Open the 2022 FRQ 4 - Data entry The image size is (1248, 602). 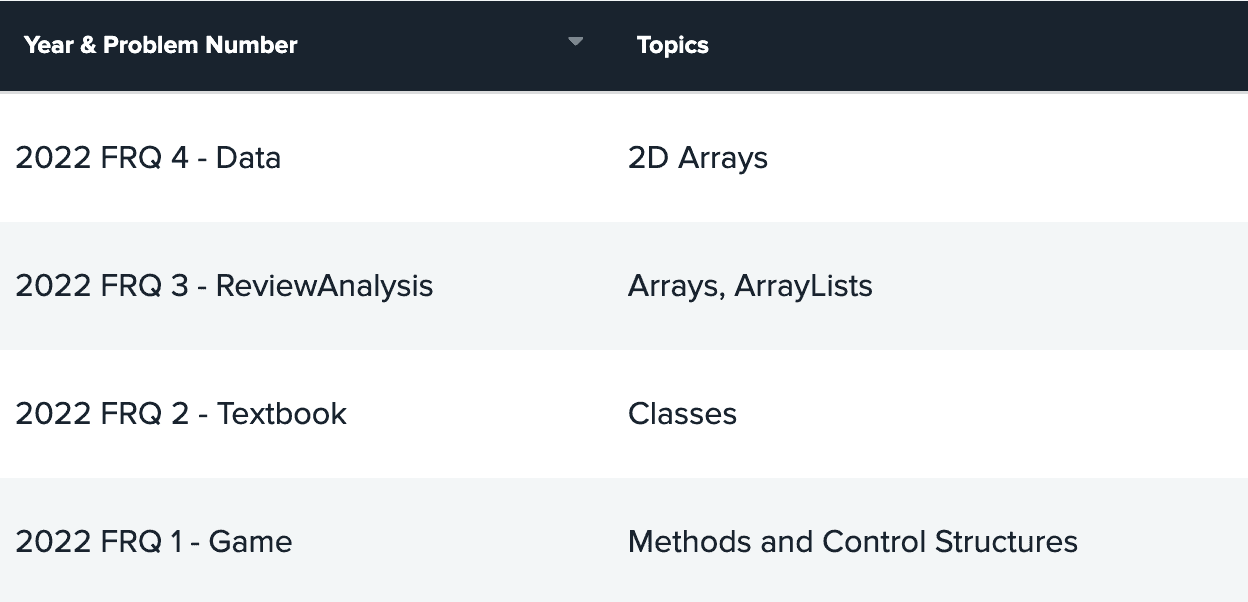148,158
